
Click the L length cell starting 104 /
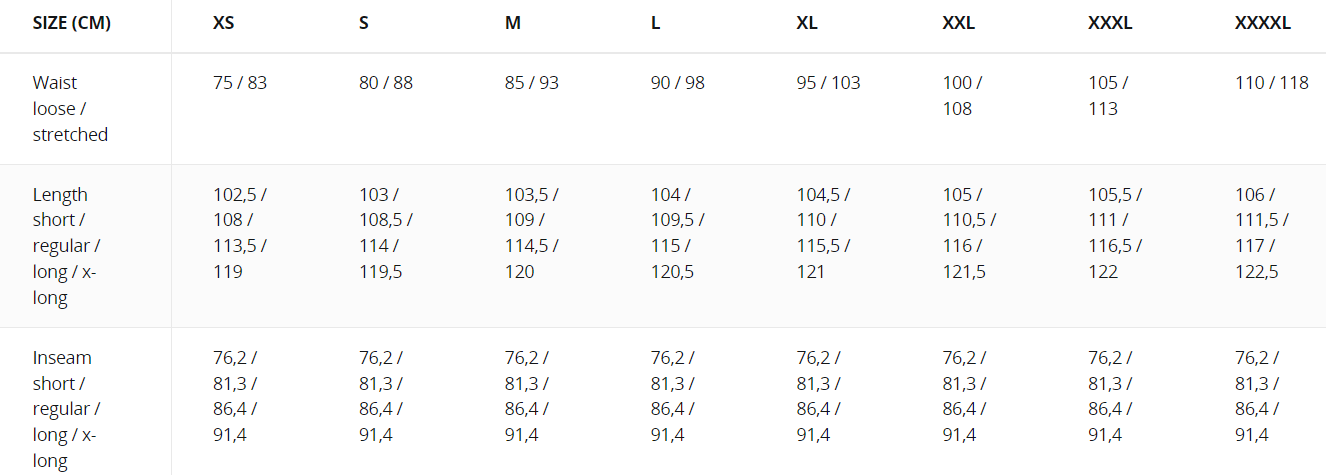point(678,233)
